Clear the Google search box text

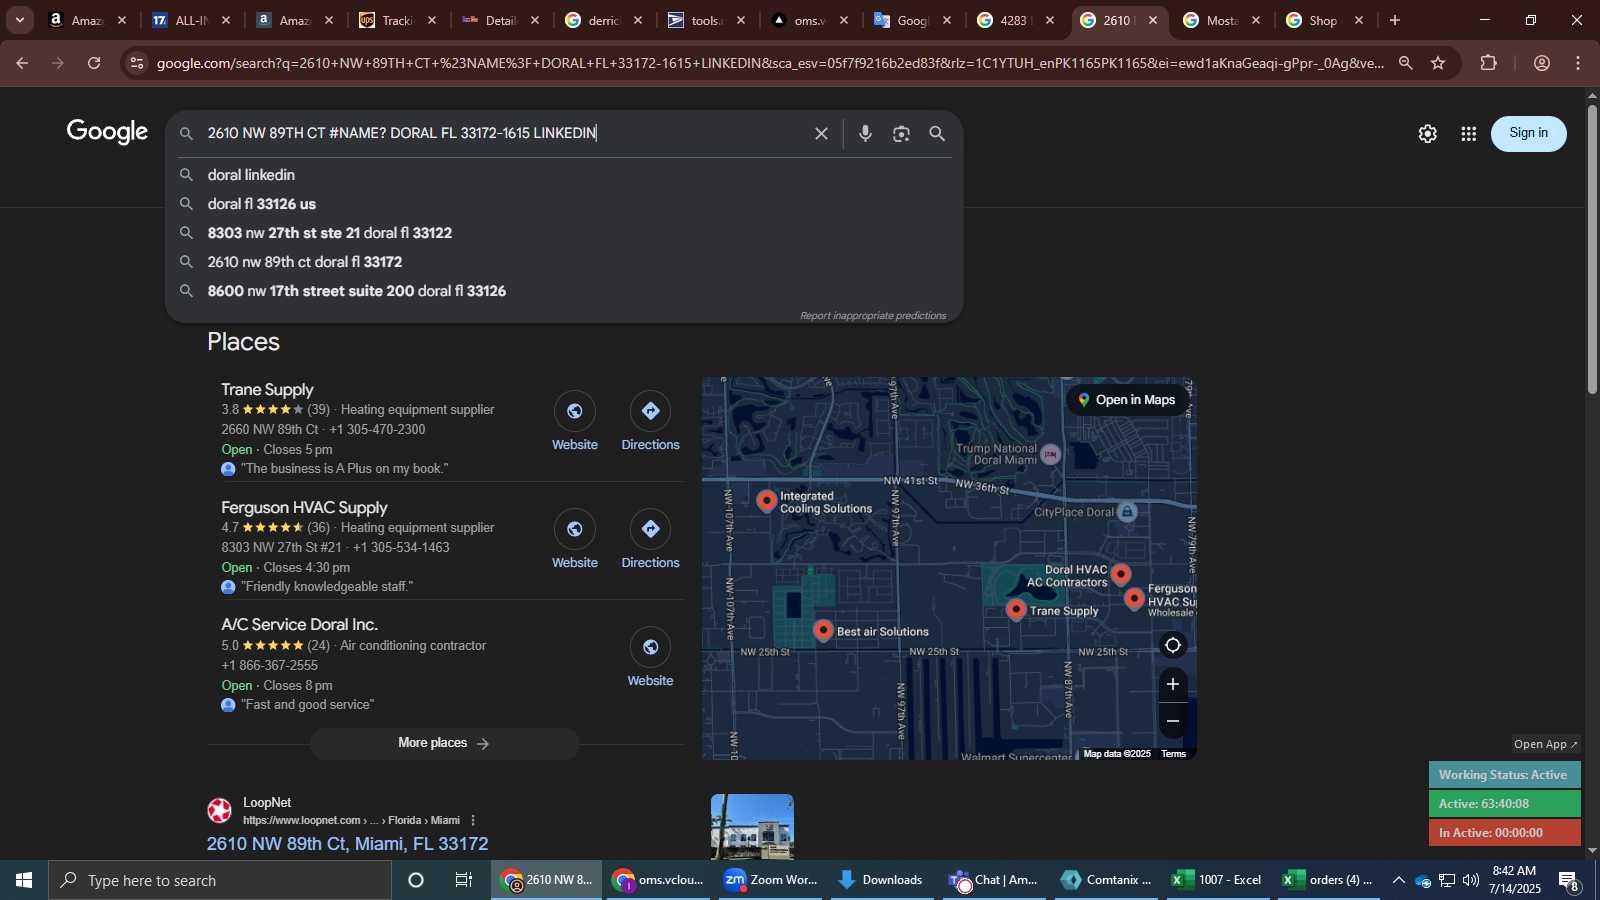pos(821,134)
